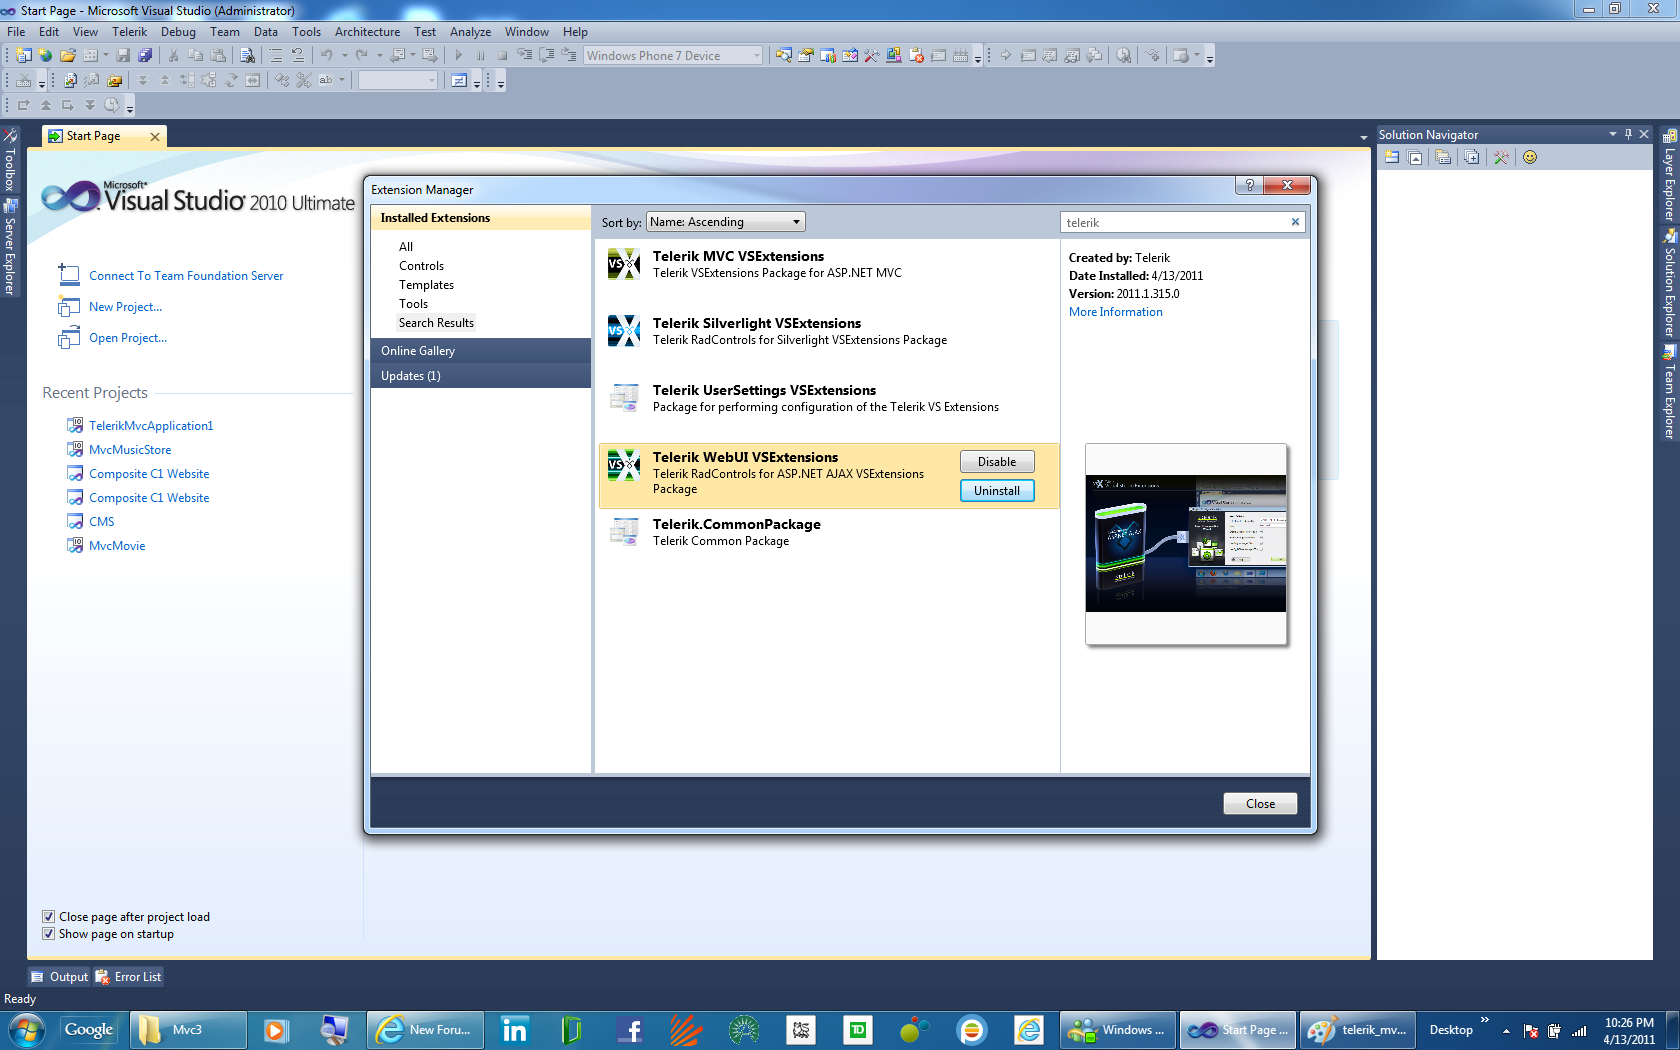Clear the telerik search box with X

(x=1295, y=222)
